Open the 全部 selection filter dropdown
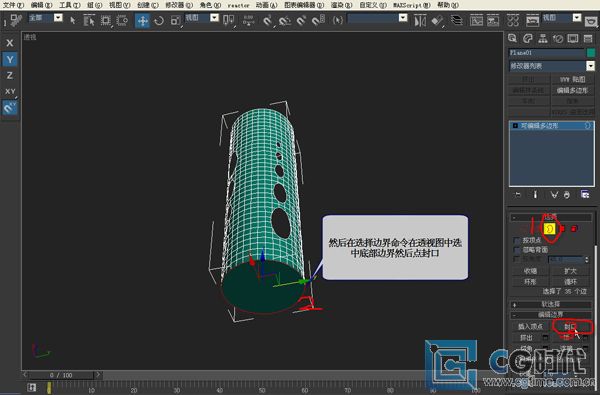The width and height of the screenshot is (600, 395). 46,18
